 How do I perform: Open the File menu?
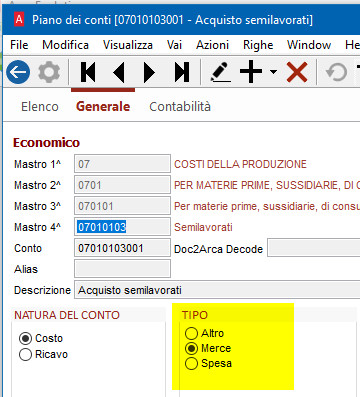coord(19,45)
